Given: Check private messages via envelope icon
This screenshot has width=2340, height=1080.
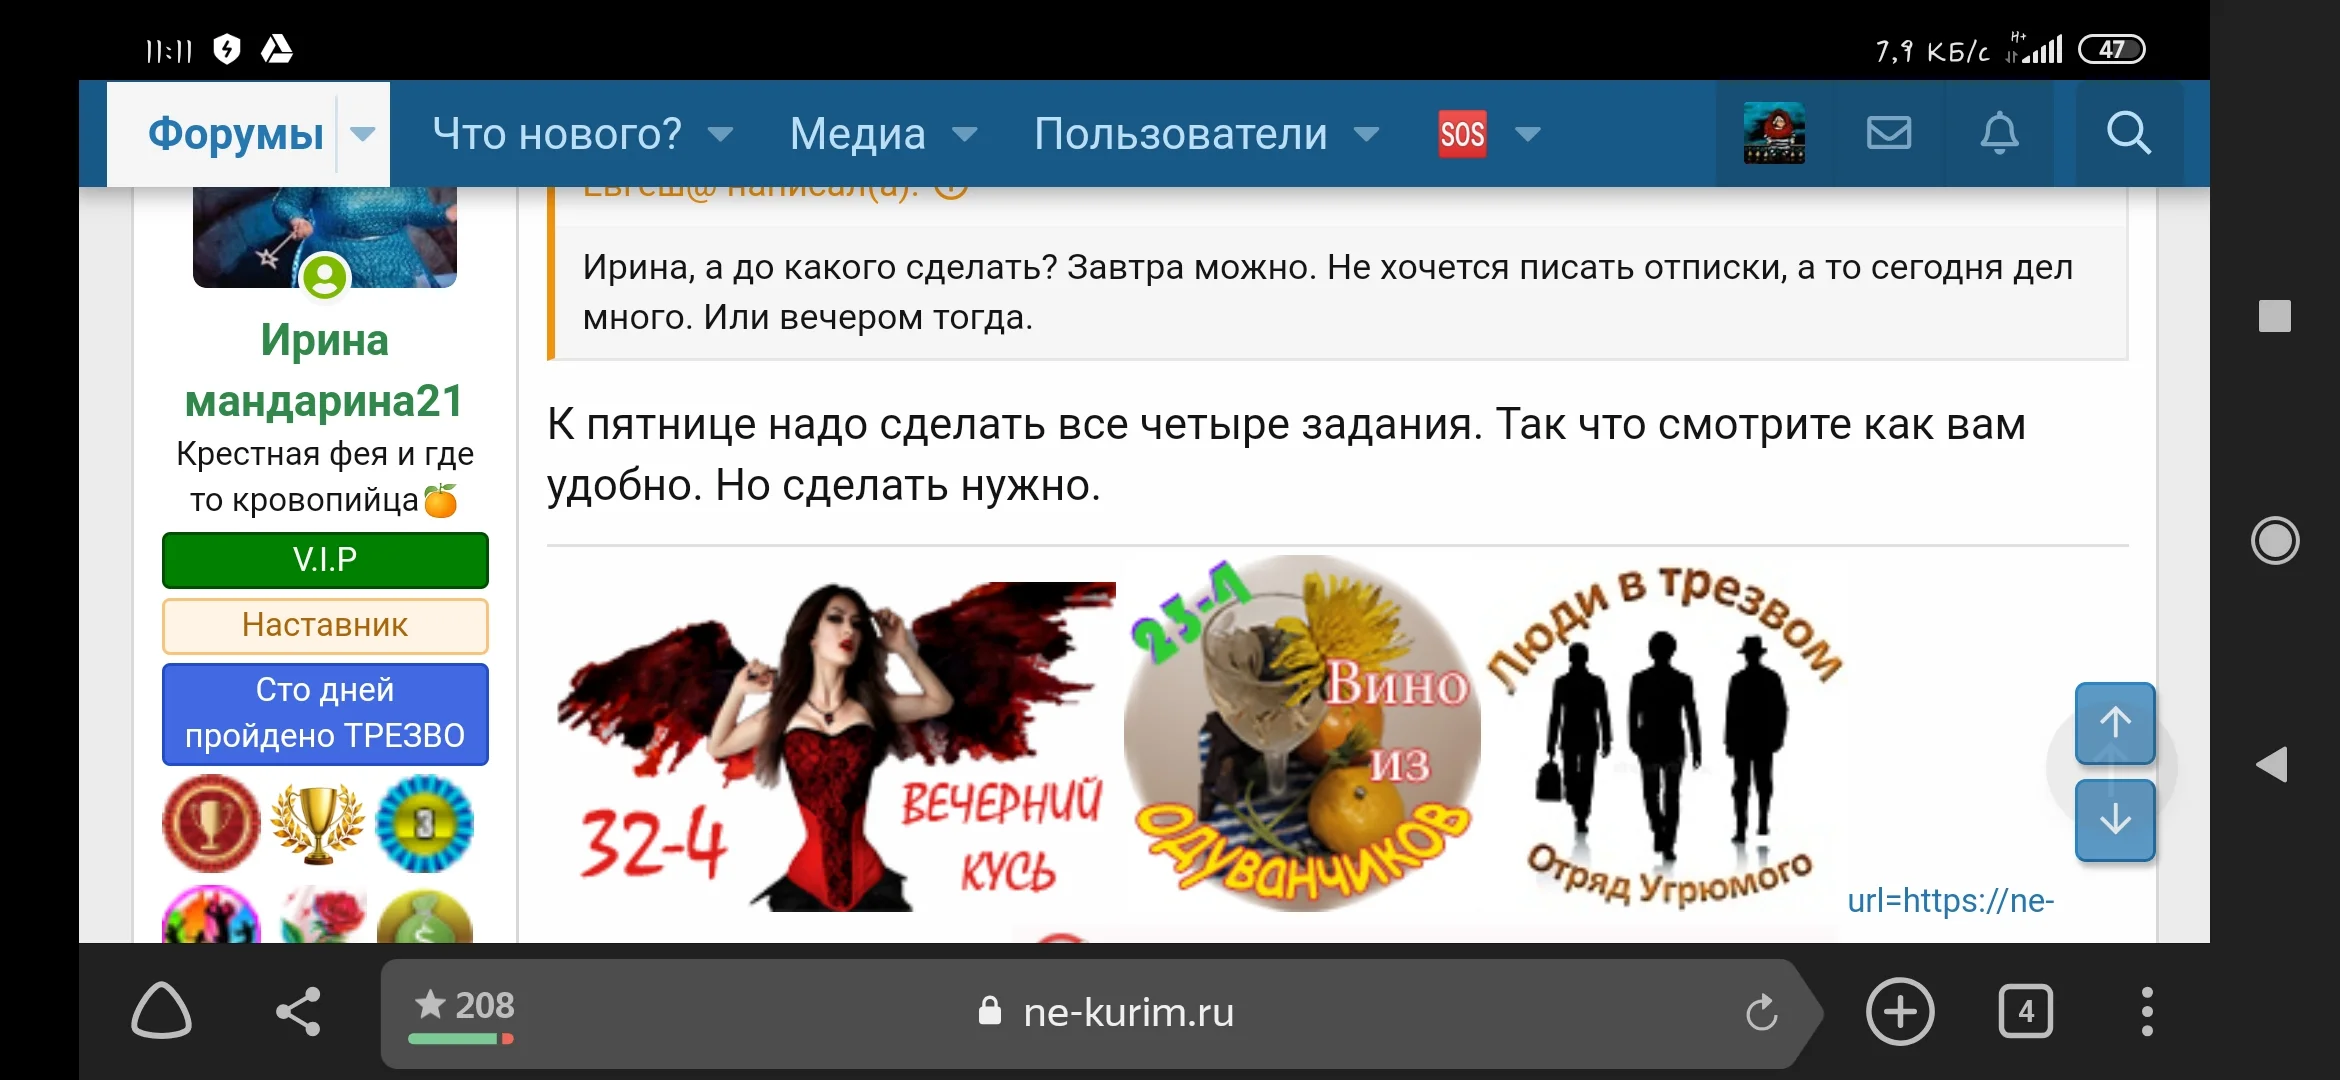Looking at the screenshot, I should 1888,133.
